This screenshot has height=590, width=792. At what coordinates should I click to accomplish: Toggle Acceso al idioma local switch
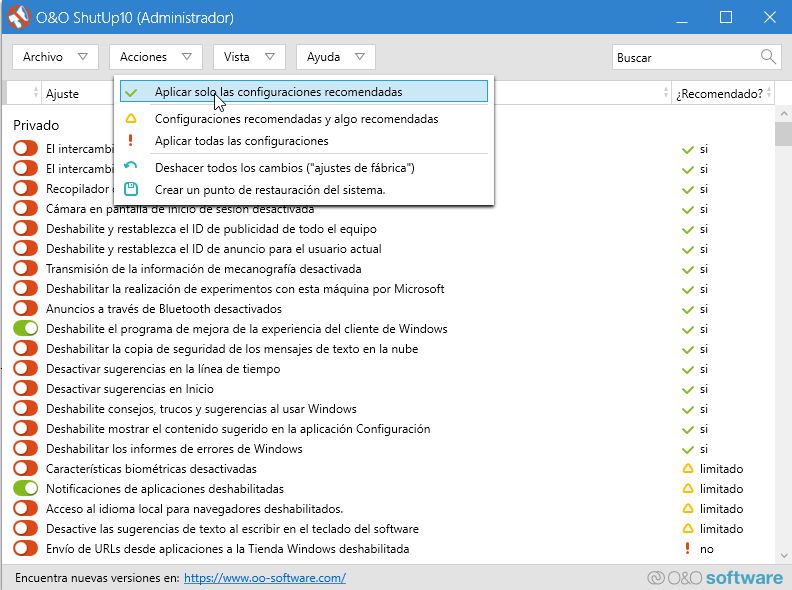pos(25,509)
